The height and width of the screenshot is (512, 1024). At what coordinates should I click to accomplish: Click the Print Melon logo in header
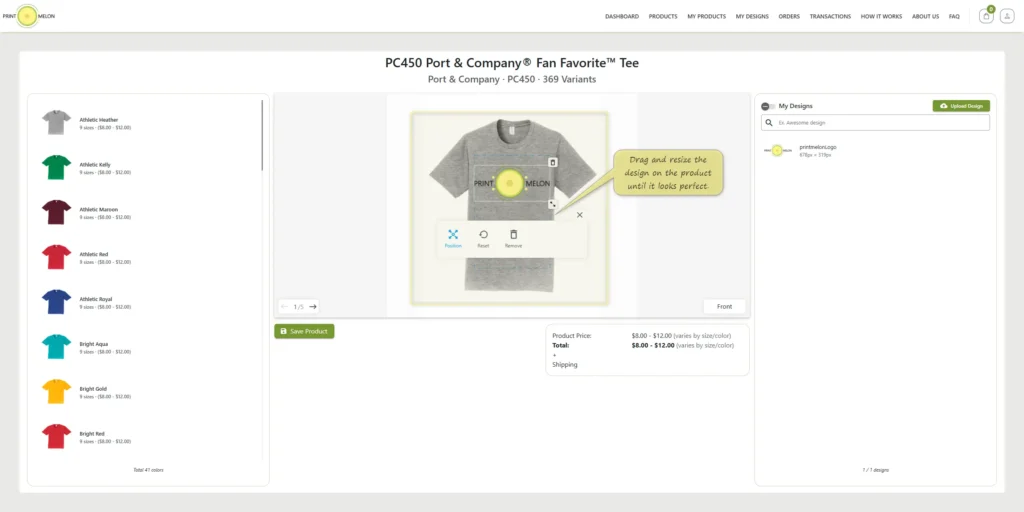pyautogui.click(x=28, y=16)
